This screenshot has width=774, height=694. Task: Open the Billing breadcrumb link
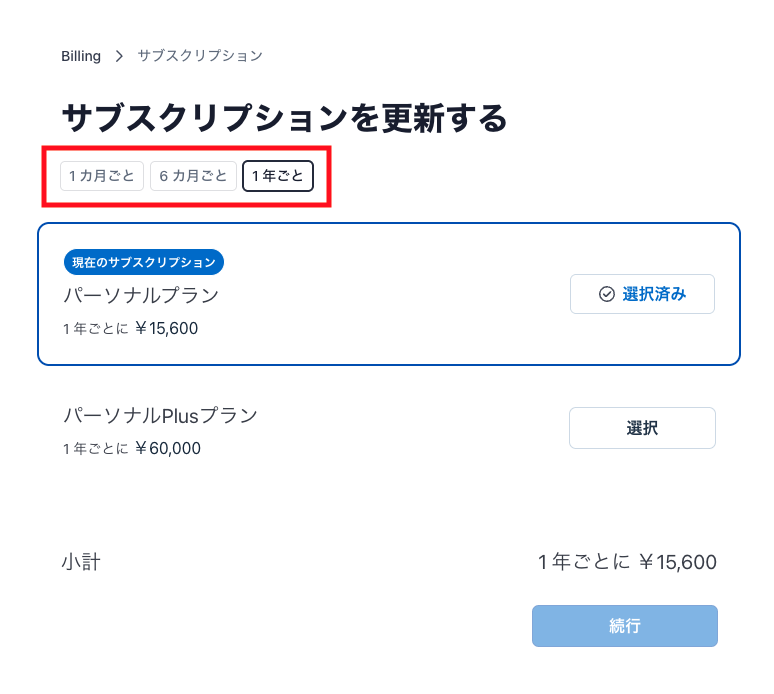point(81,56)
